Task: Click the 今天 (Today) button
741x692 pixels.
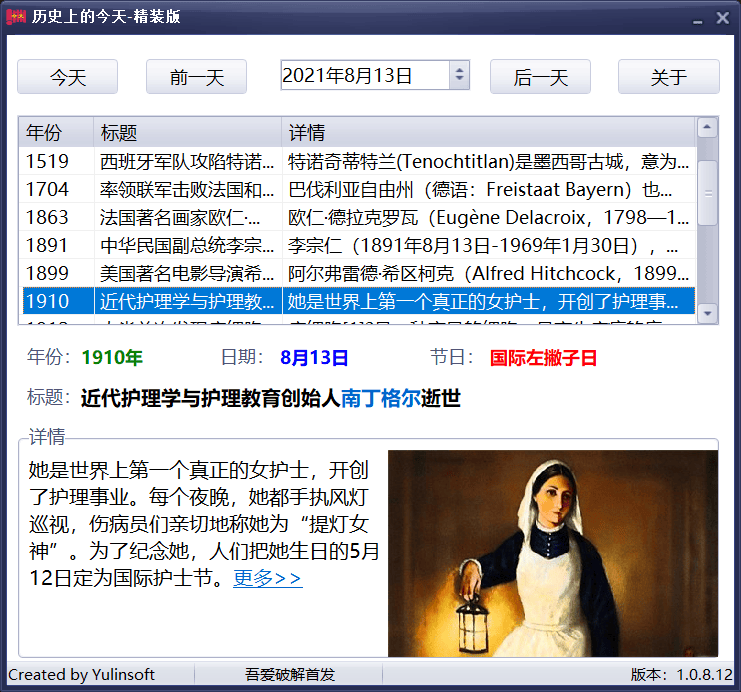Action: coord(68,77)
